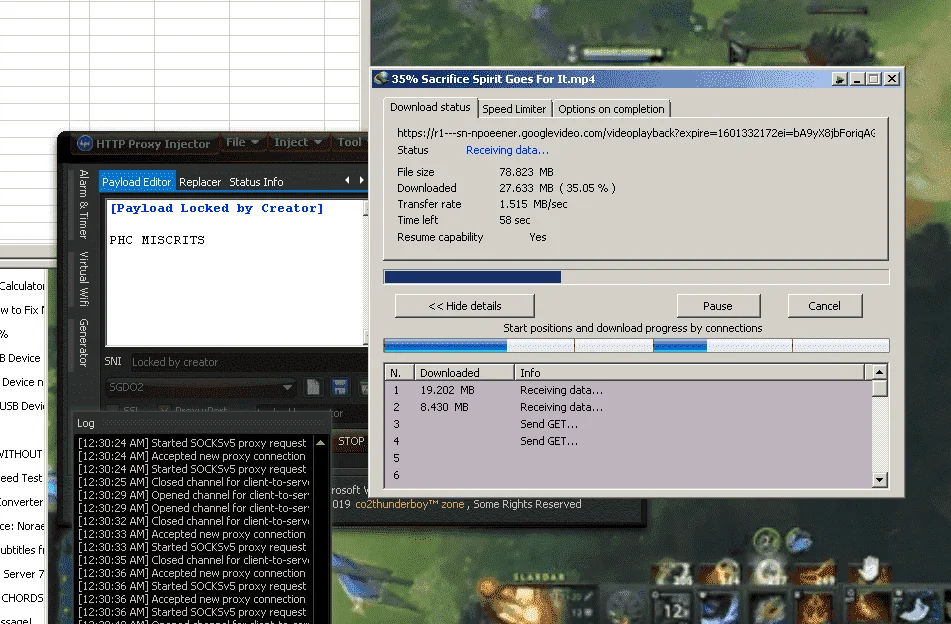Click the new config file icon
Screen dimensions: 951x624
click(x=314, y=387)
